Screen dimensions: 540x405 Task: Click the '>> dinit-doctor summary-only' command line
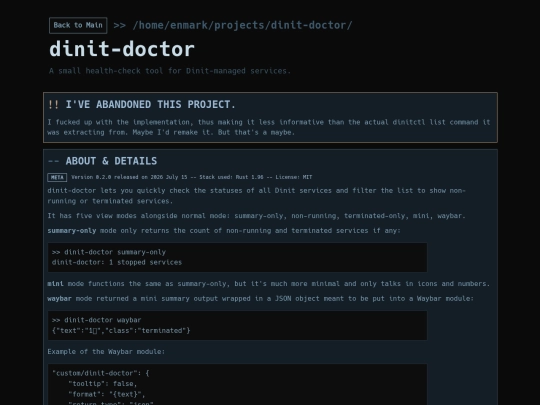coord(109,252)
